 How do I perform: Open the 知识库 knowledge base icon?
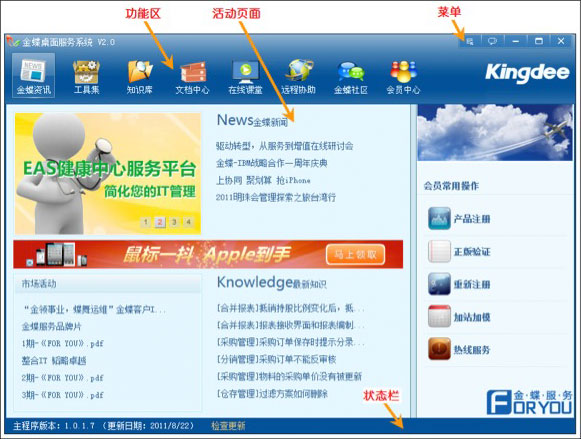coord(140,76)
